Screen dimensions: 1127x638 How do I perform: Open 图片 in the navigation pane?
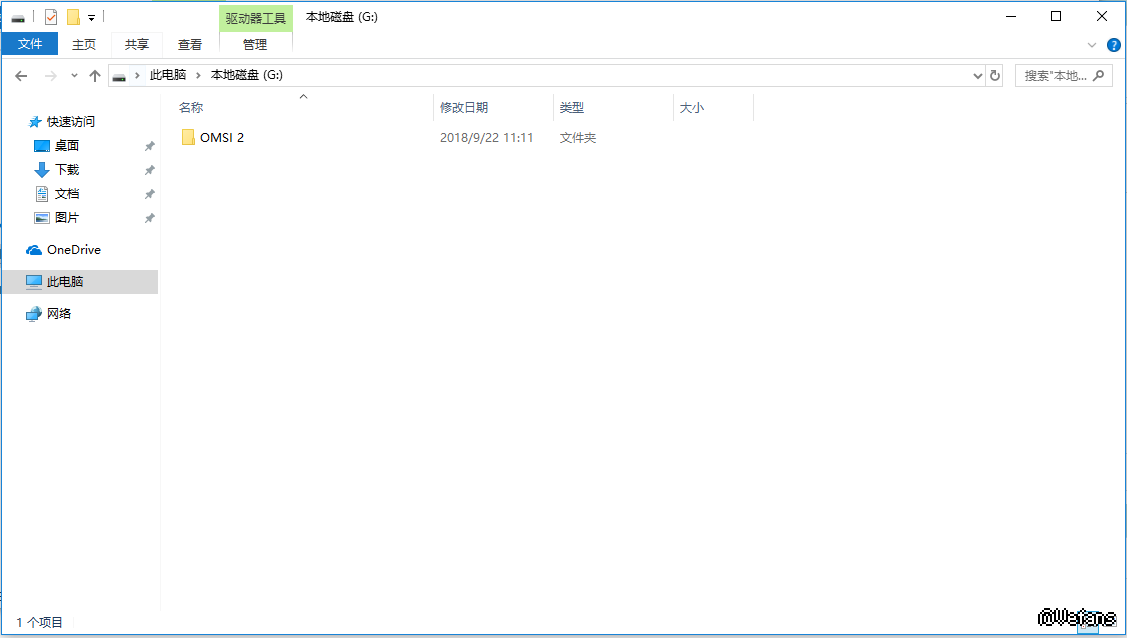[x=67, y=218]
